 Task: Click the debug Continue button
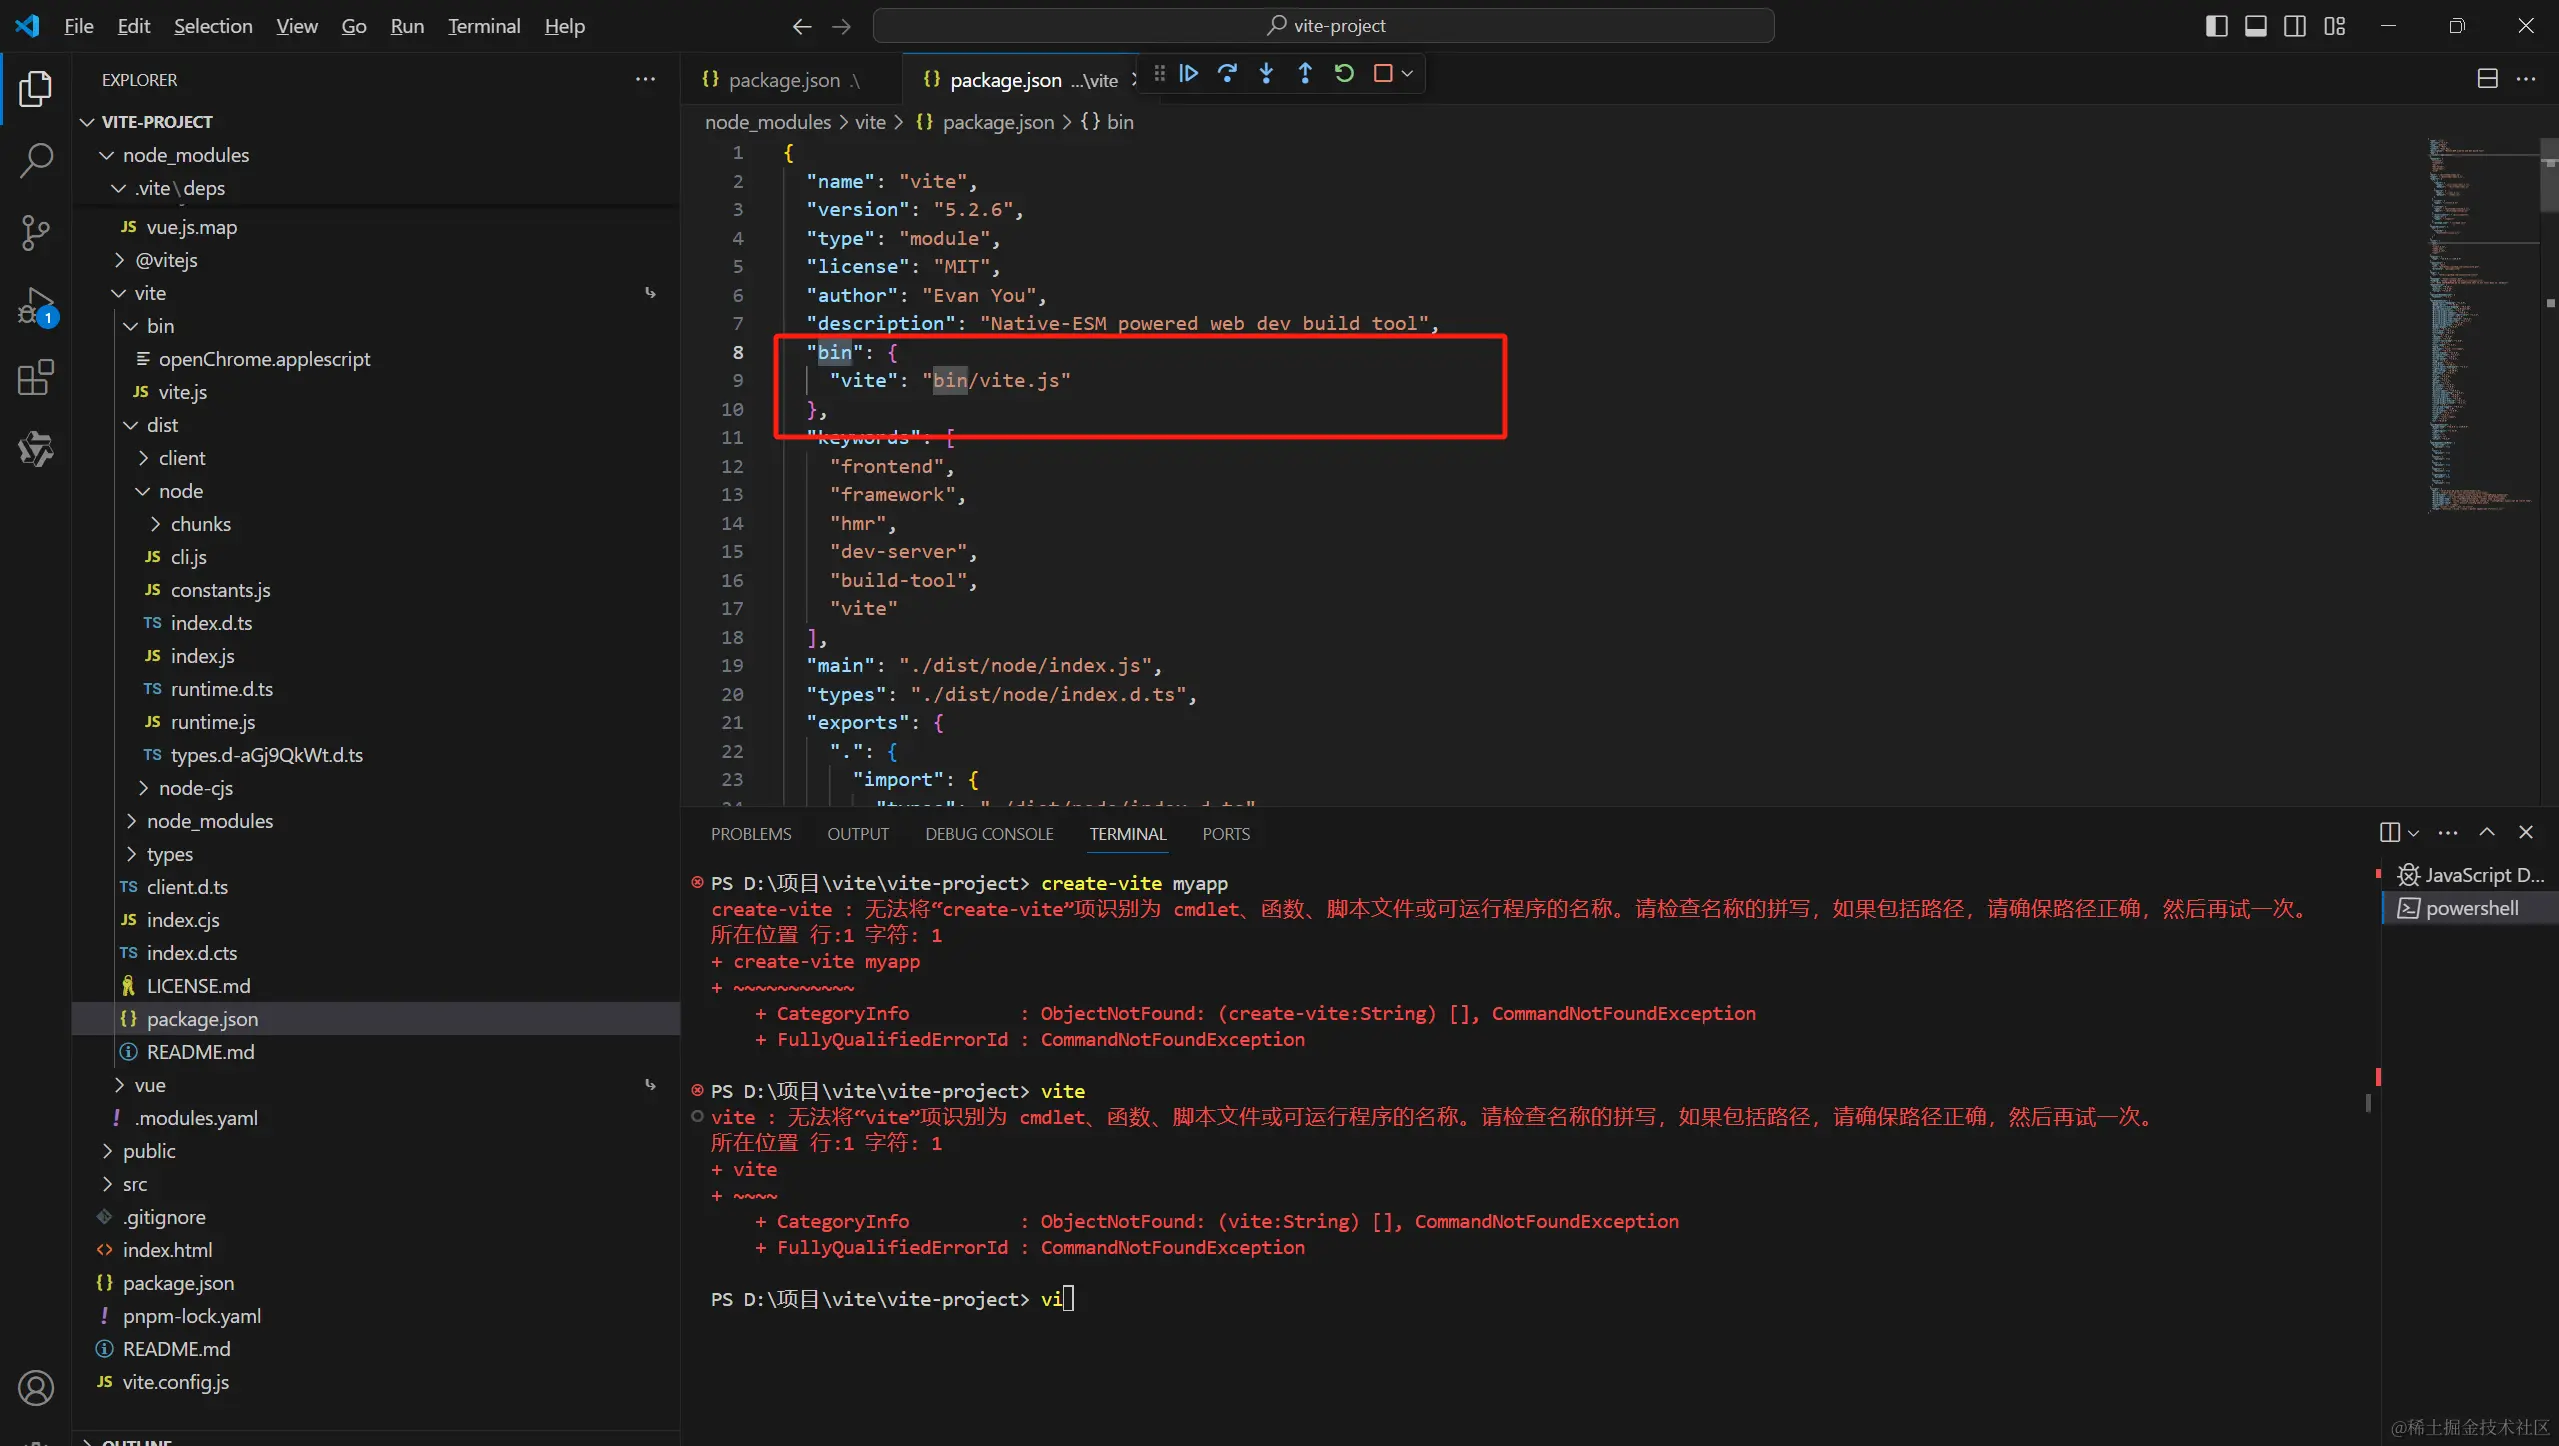[x=1188, y=73]
